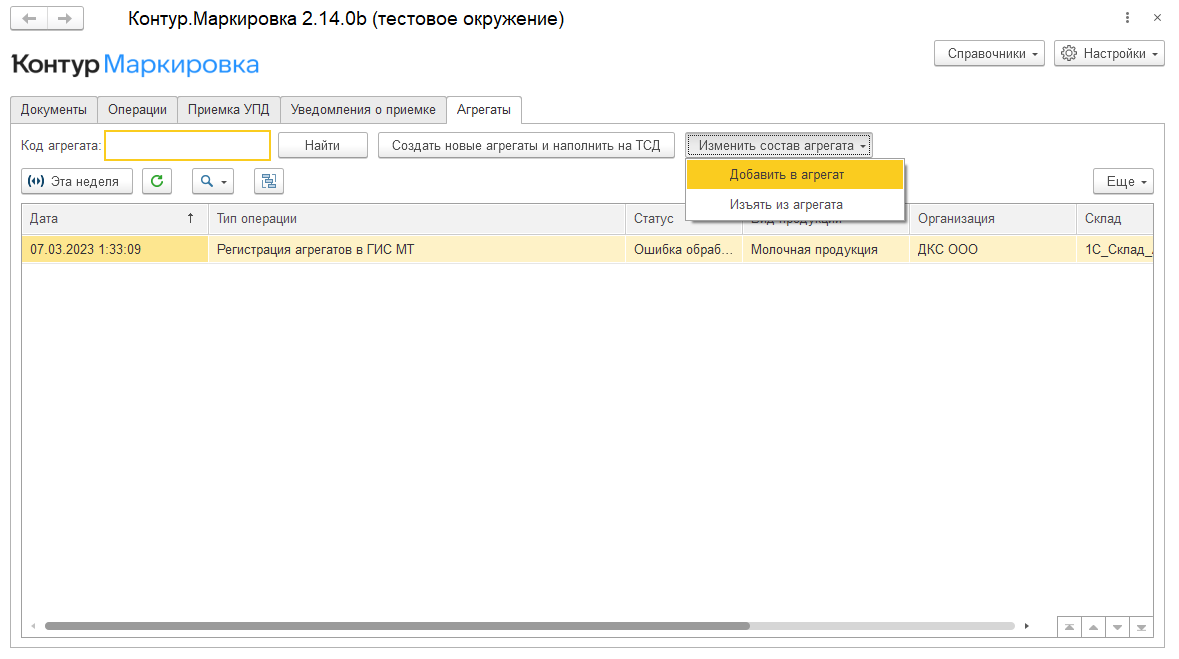
Task: Focus the Код агрегата input field
Action: 187,145
